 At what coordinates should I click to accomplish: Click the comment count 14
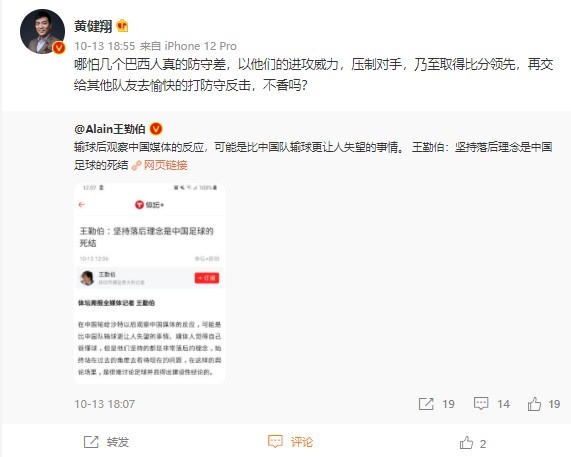click(503, 404)
